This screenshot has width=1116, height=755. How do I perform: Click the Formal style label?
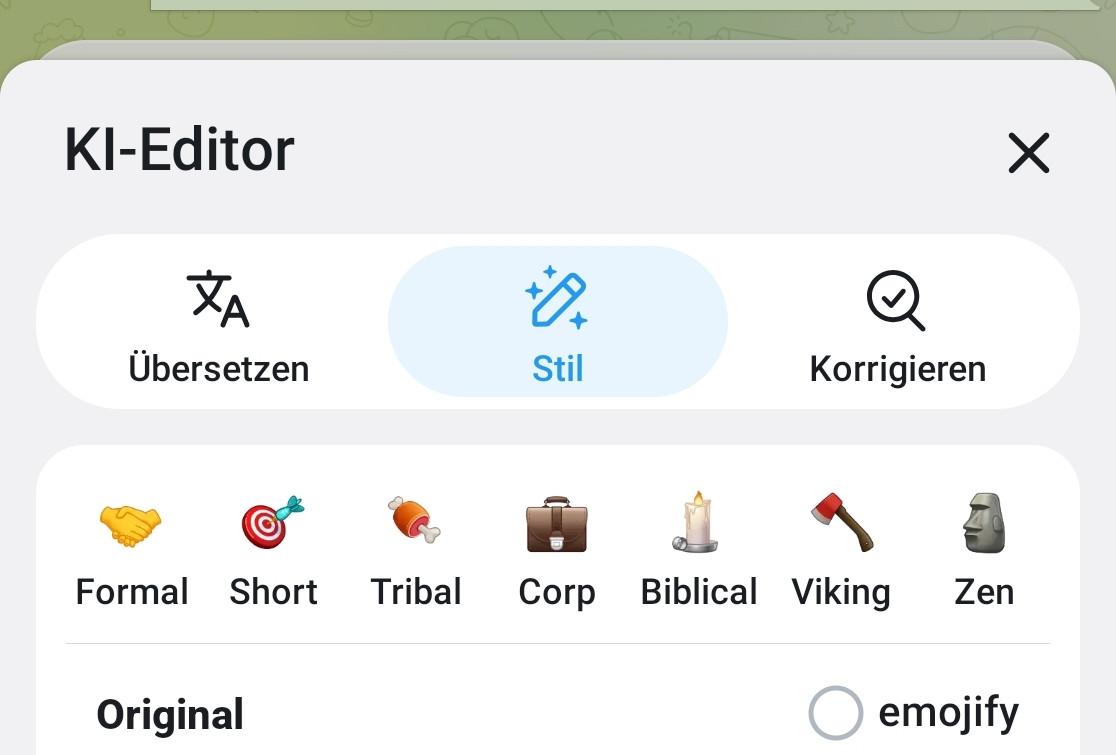132,592
